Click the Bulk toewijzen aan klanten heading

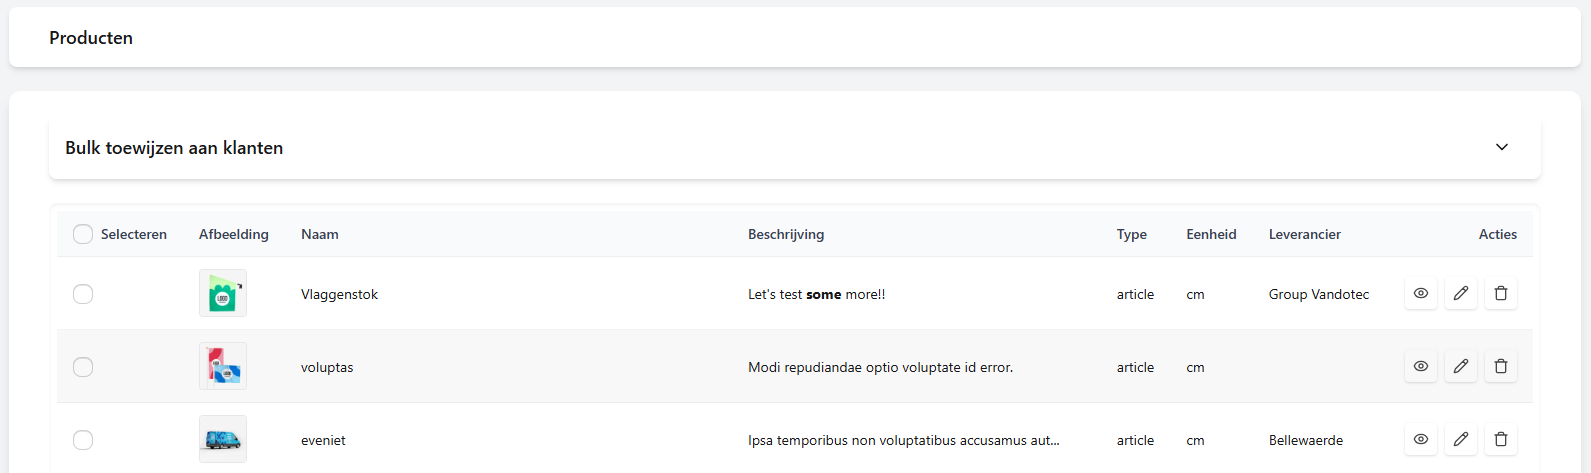click(174, 148)
